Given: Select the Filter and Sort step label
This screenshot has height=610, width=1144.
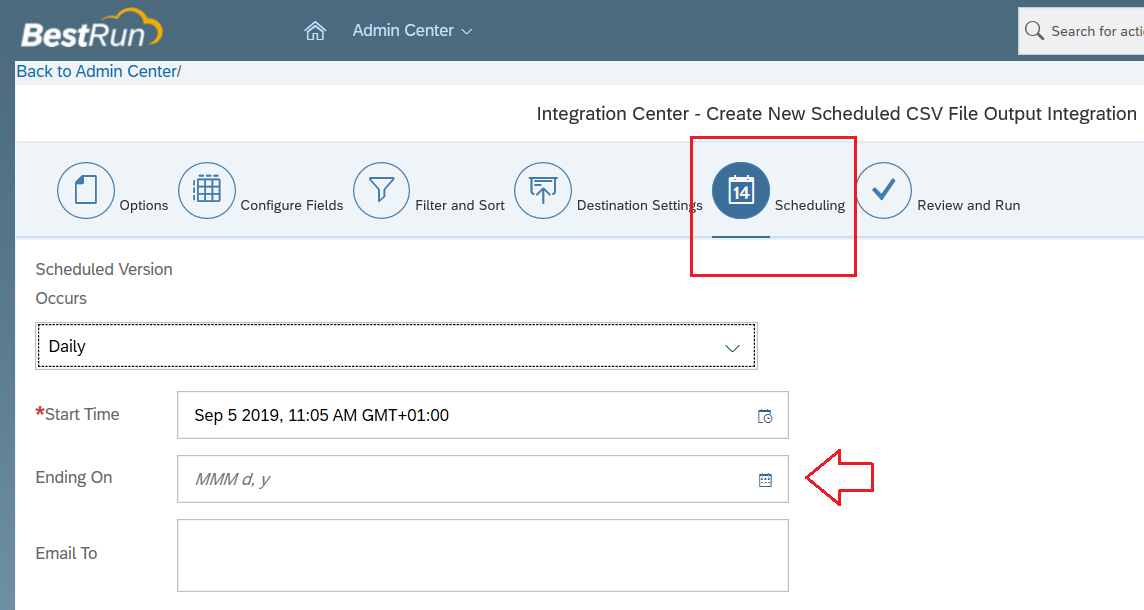Looking at the screenshot, I should point(460,206).
